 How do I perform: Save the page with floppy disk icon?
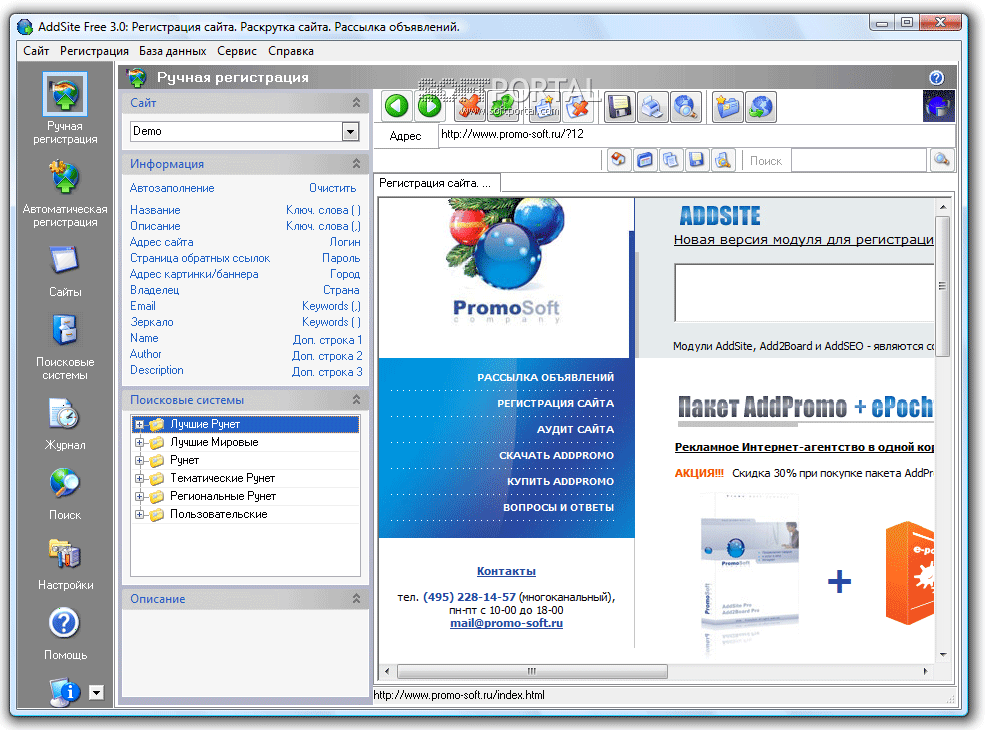coord(619,106)
